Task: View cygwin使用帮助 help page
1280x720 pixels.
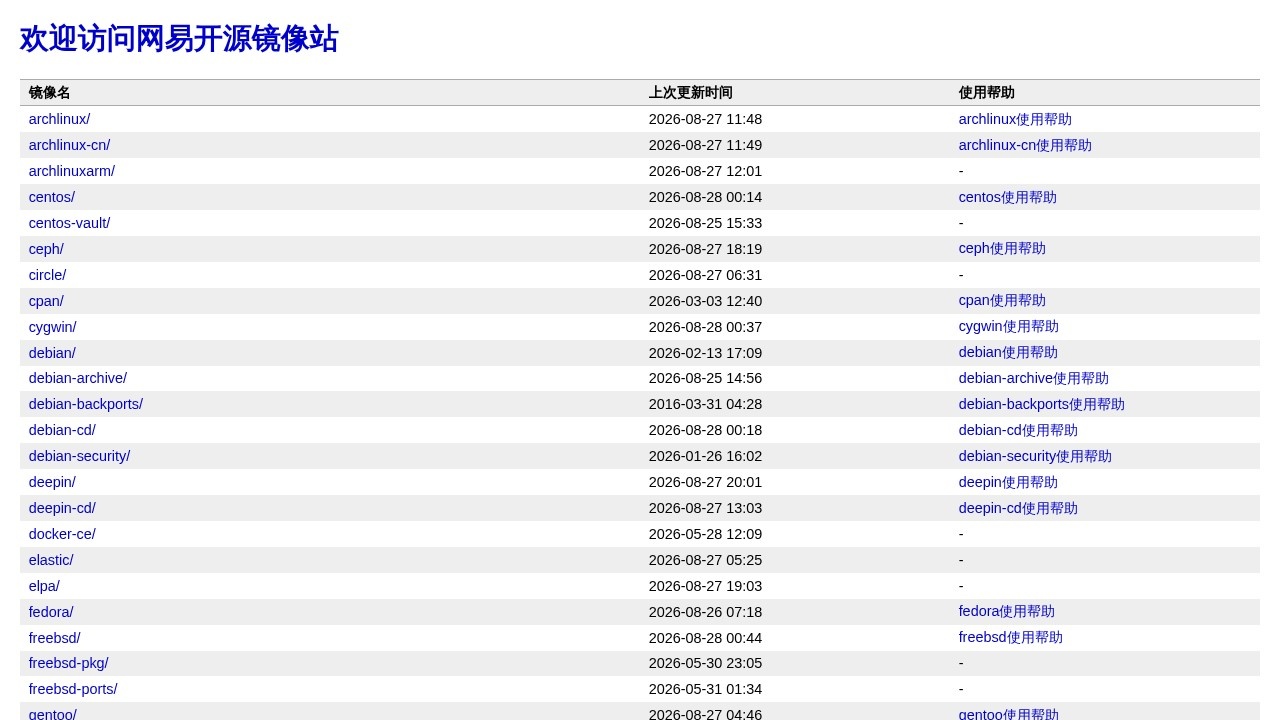Action: 1009,327
